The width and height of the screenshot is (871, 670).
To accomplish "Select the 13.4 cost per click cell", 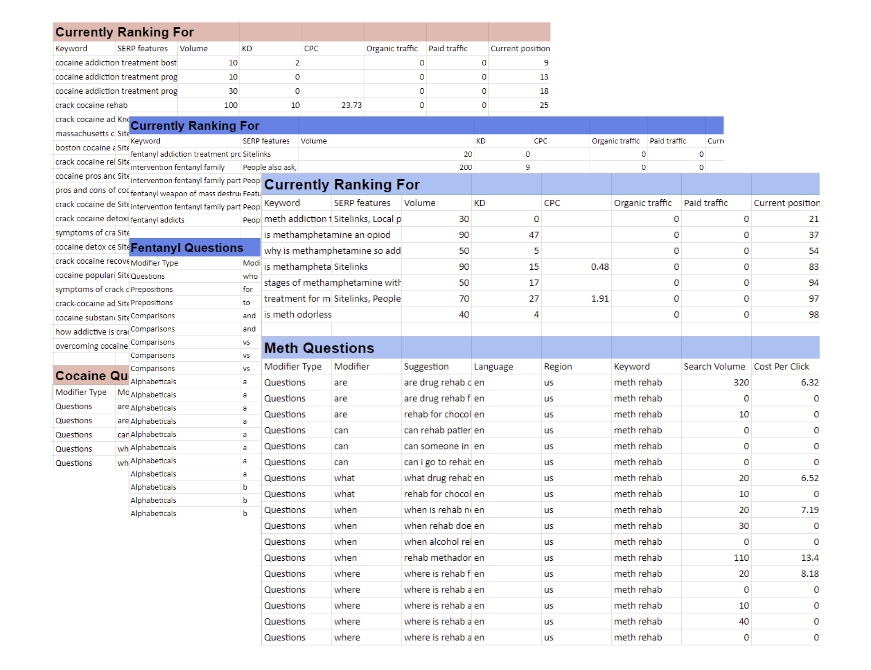I will tap(786, 558).
